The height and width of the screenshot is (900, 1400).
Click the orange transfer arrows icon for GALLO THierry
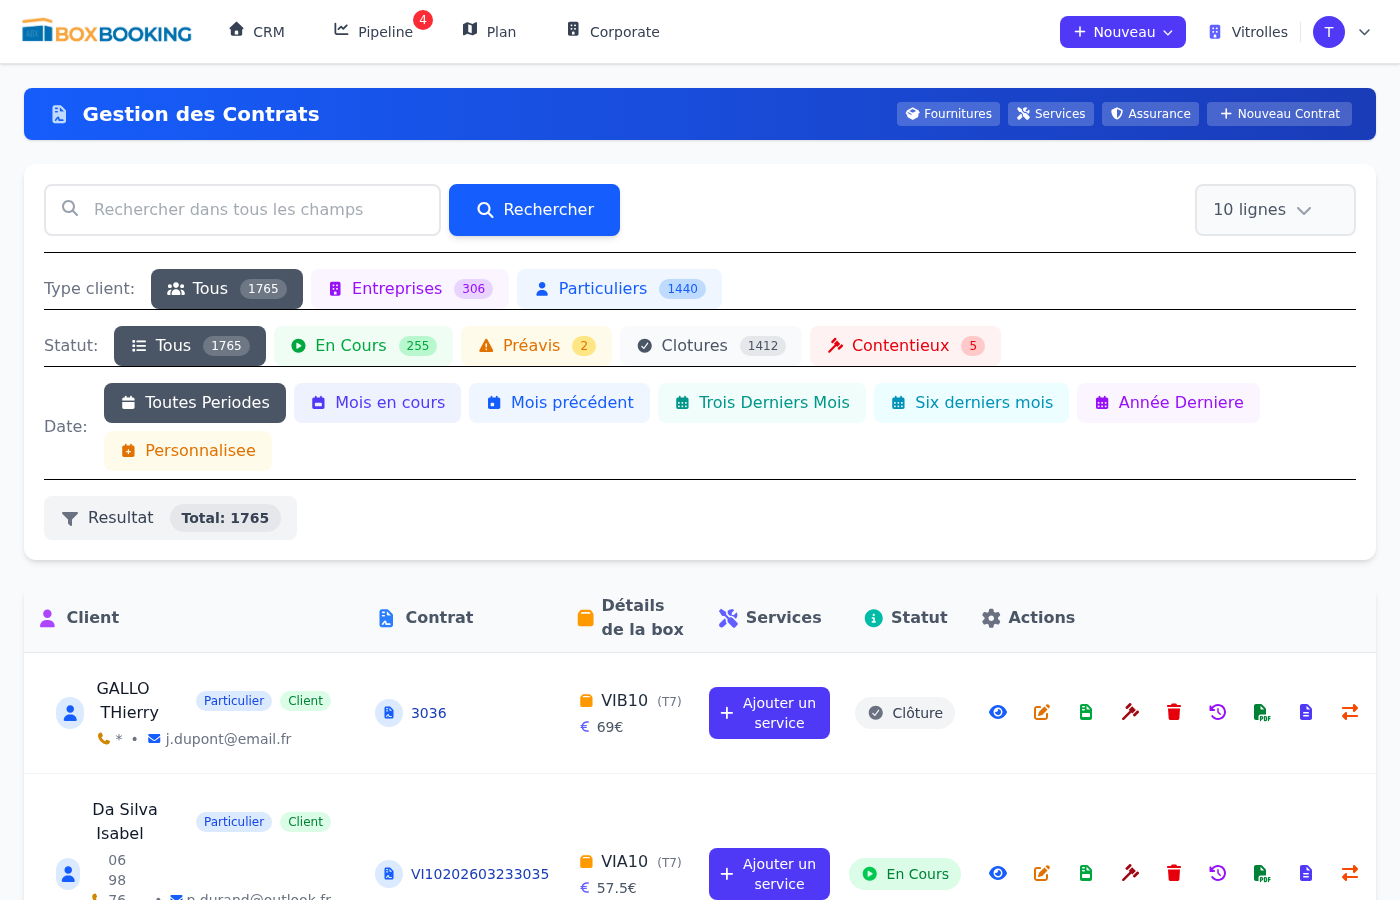pyautogui.click(x=1349, y=712)
